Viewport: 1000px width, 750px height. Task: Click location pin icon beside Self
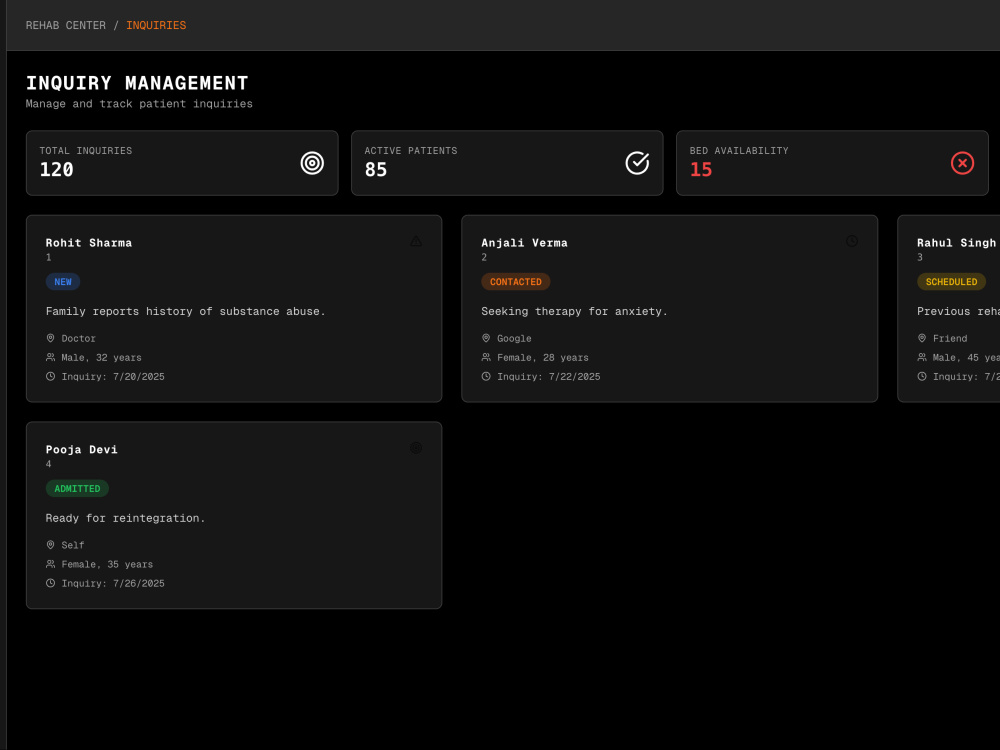pyautogui.click(x=50, y=545)
